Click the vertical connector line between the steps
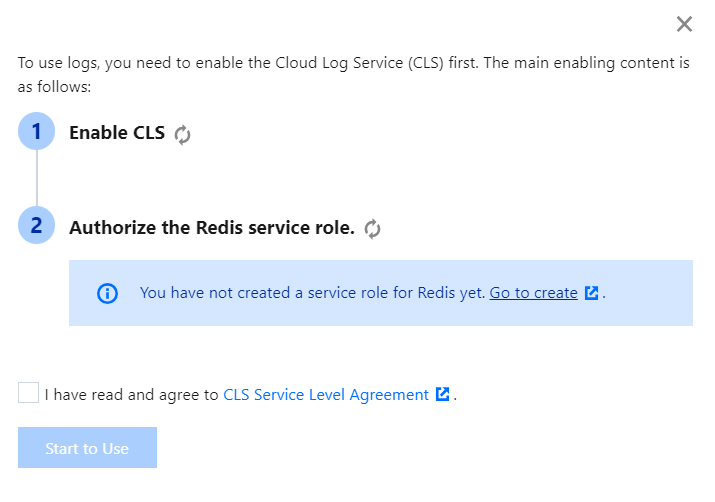This screenshot has height=502, width=715. point(37,178)
